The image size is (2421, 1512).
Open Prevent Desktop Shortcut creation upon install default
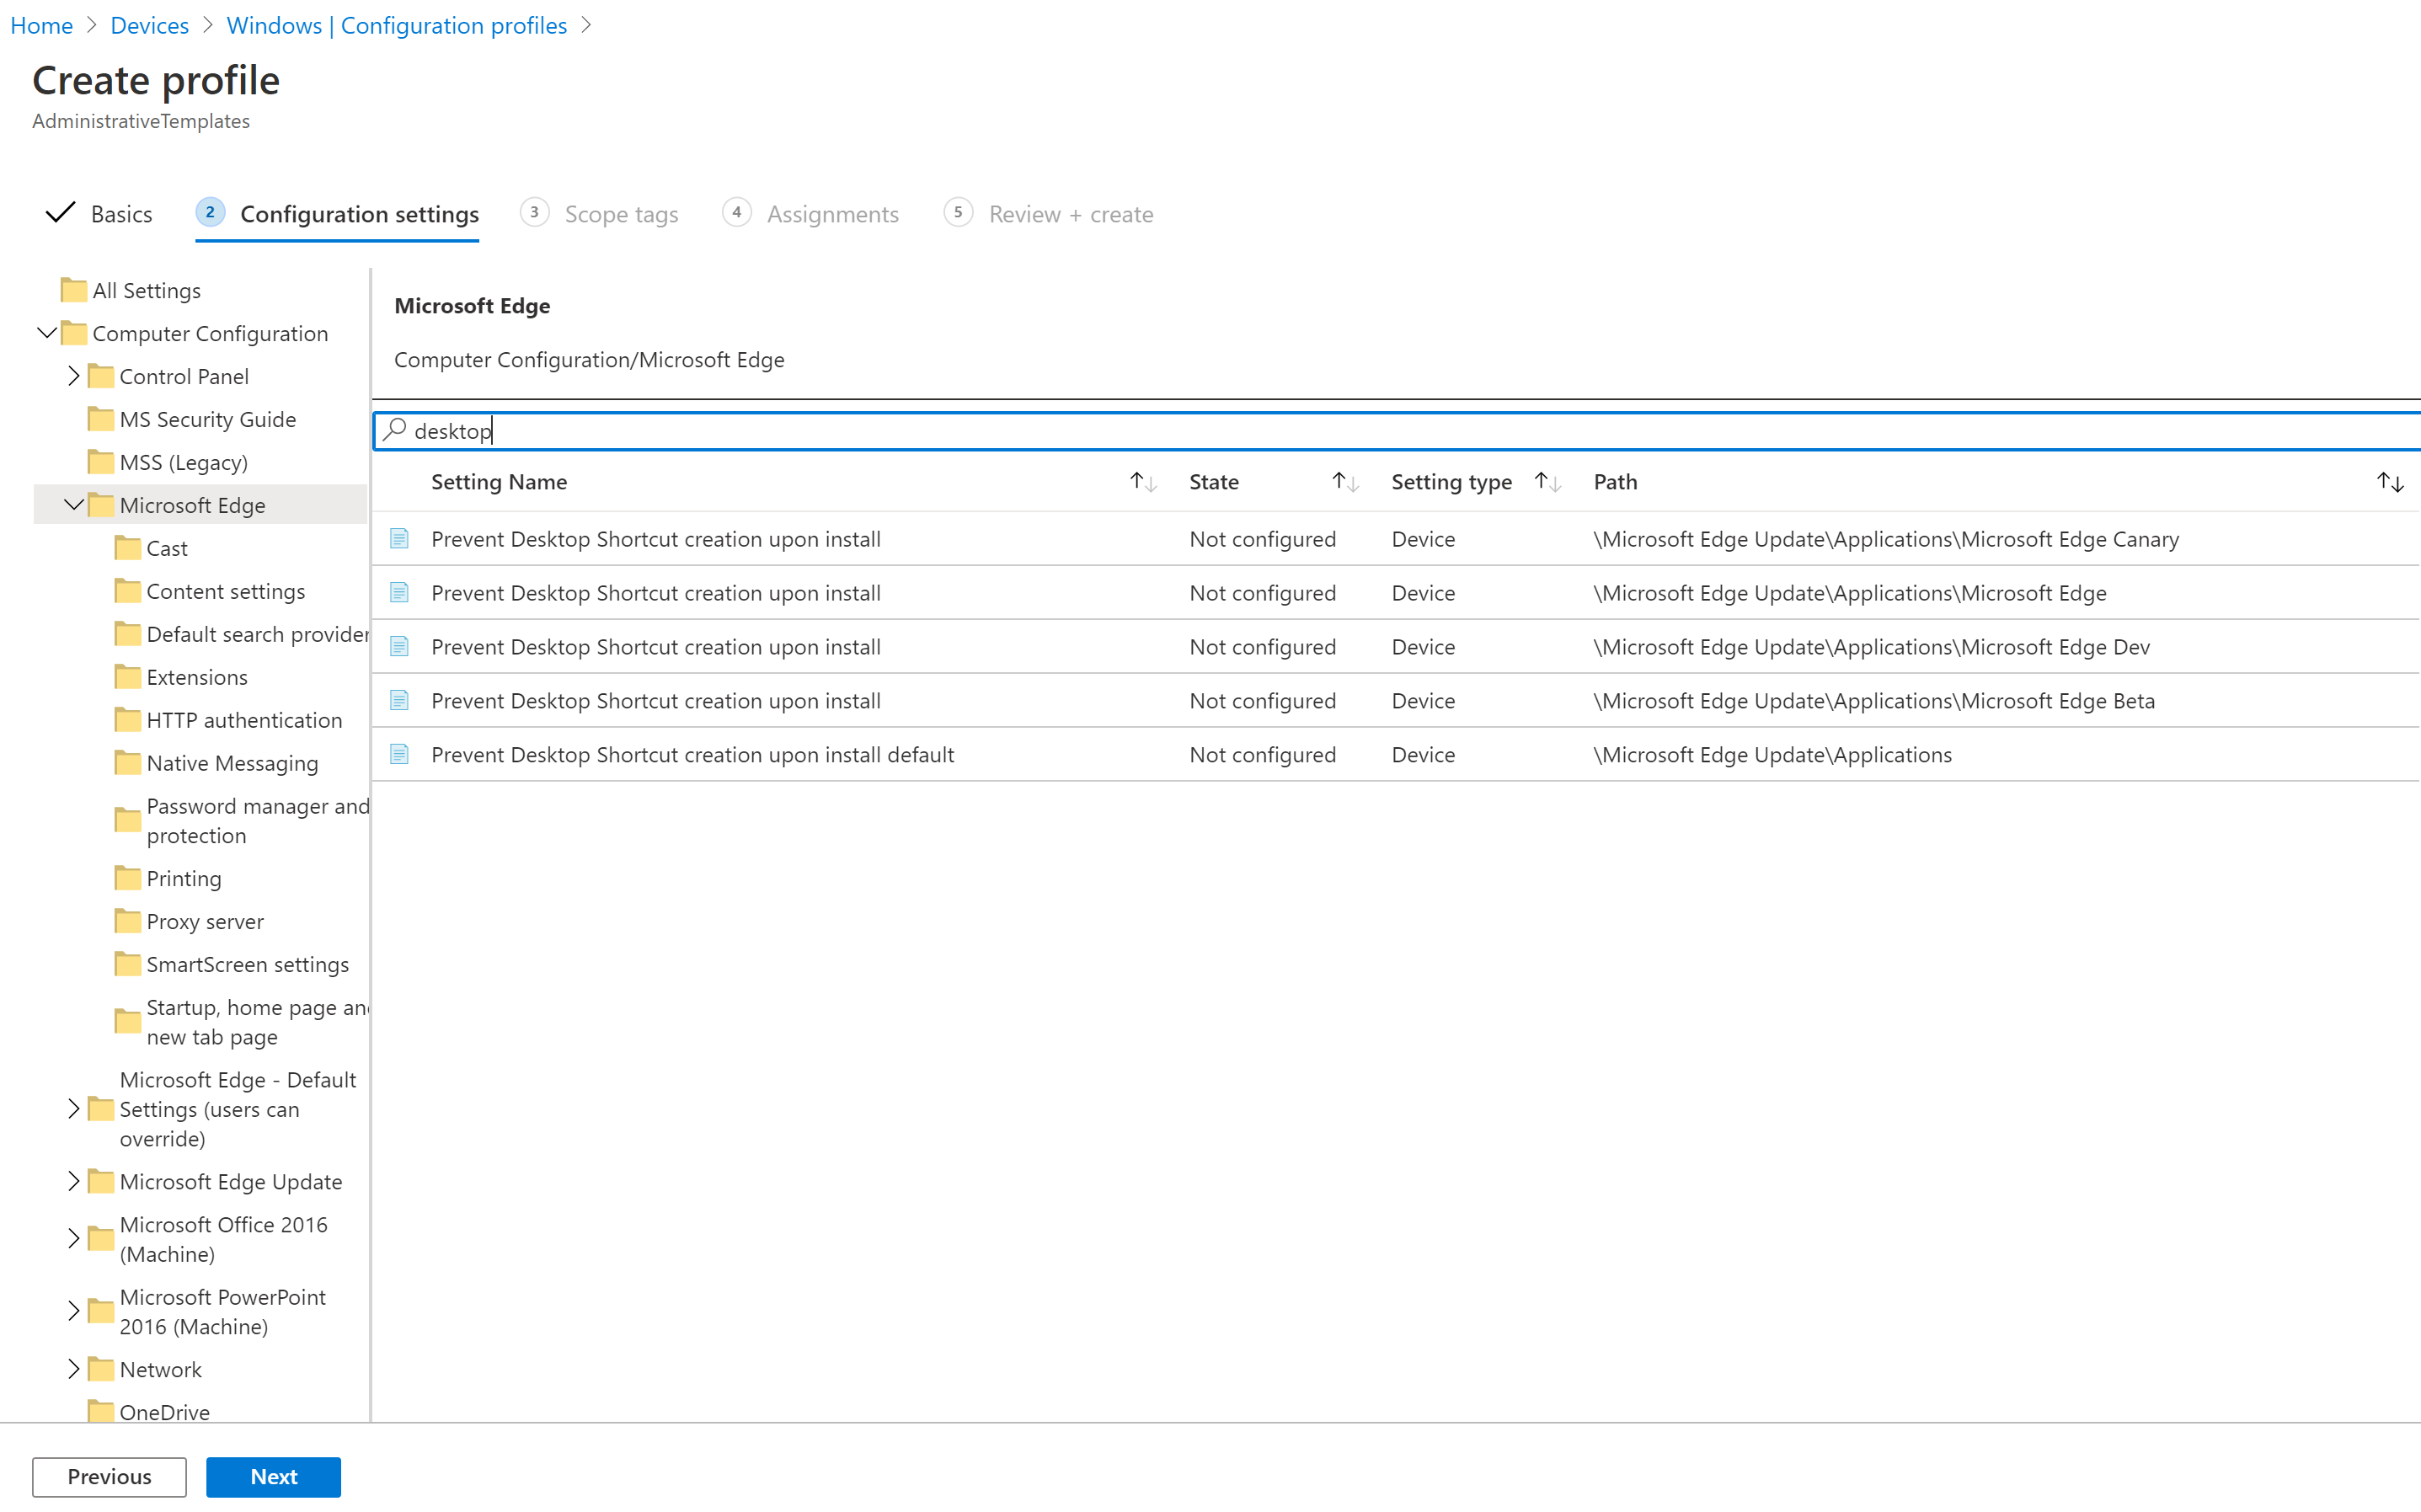pyautogui.click(x=692, y=755)
